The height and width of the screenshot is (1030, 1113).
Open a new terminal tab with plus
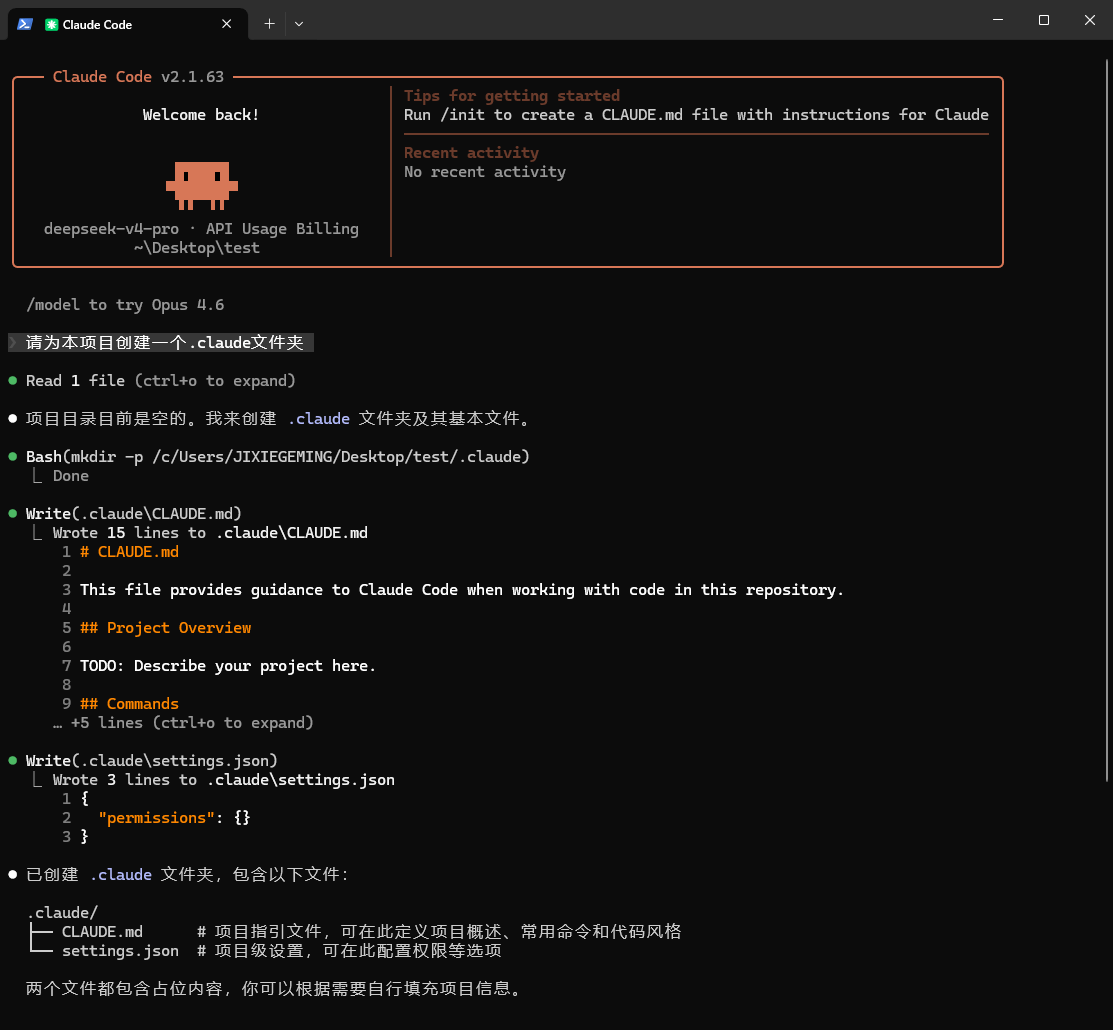tap(269, 24)
